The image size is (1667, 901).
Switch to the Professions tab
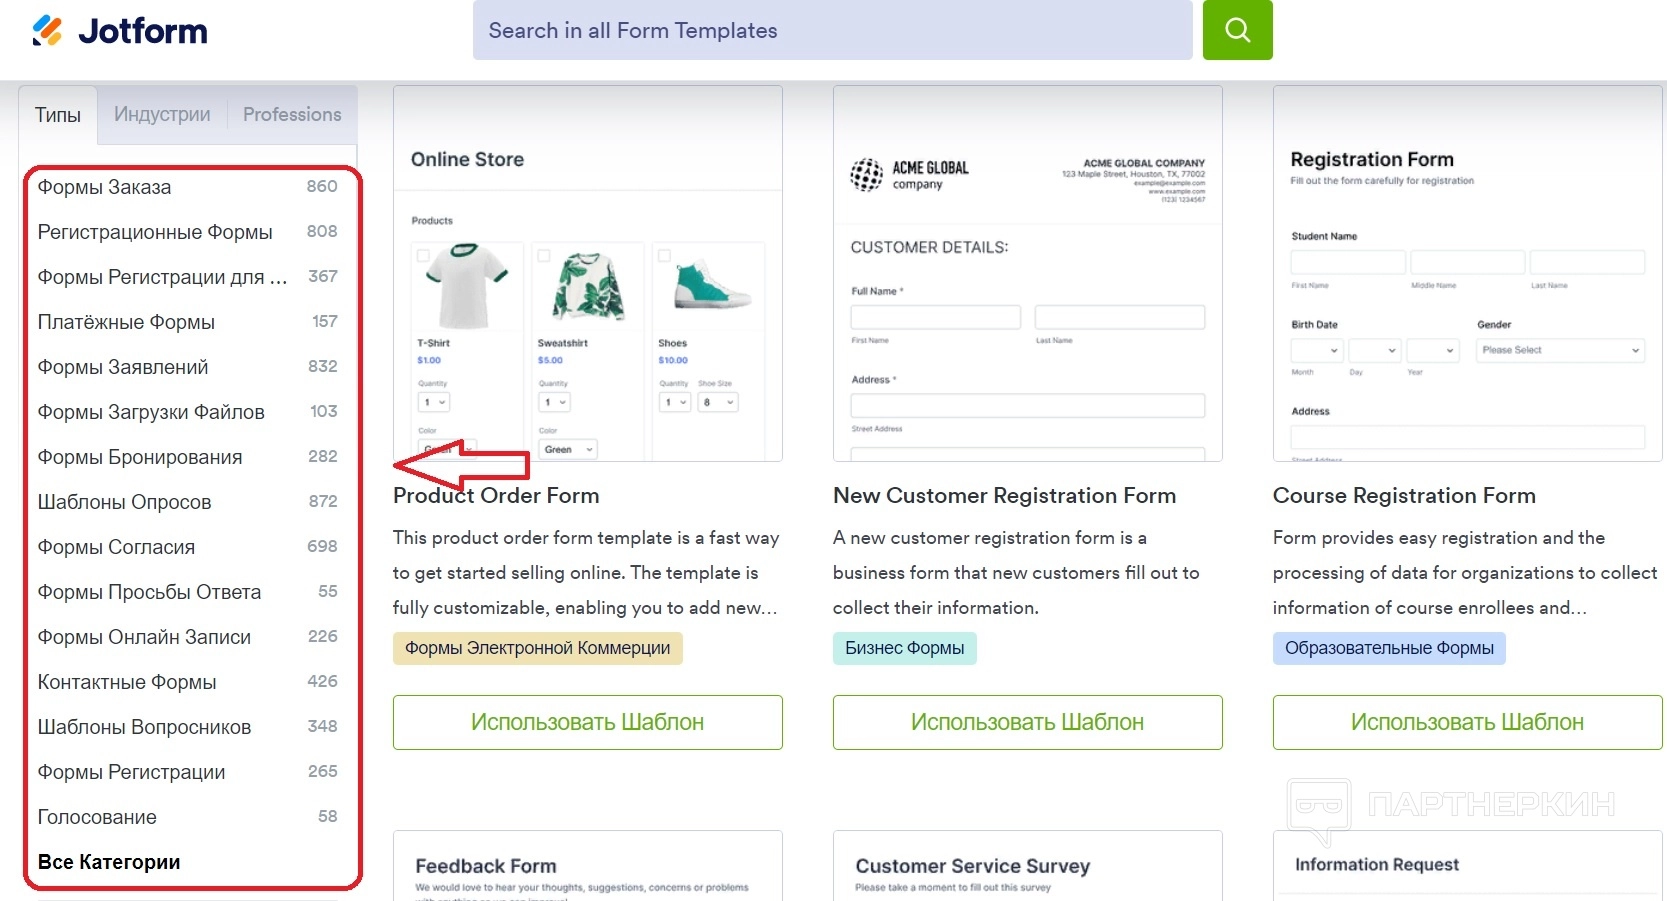[x=292, y=114]
